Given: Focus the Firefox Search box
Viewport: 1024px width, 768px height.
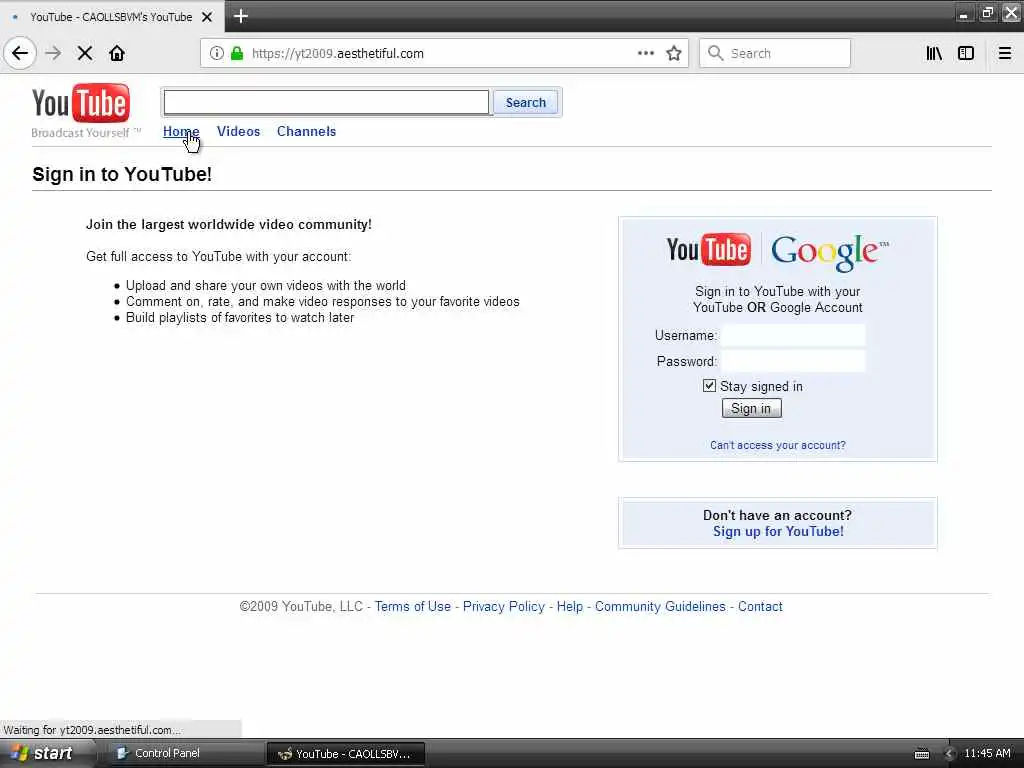Looking at the screenshot, I should click(x=775, y=53).
